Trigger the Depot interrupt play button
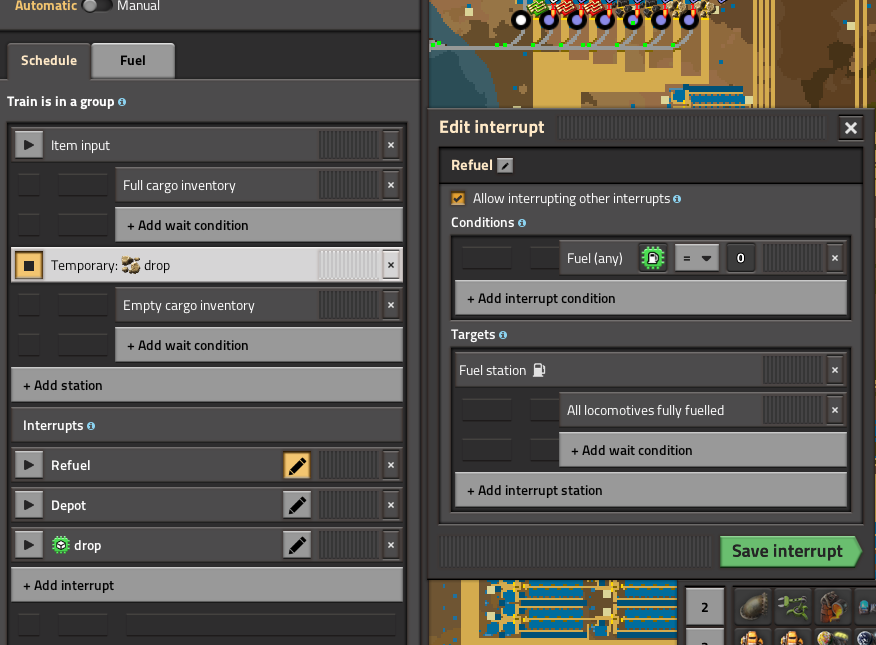The image size is (876, 645). pos(28,505)
